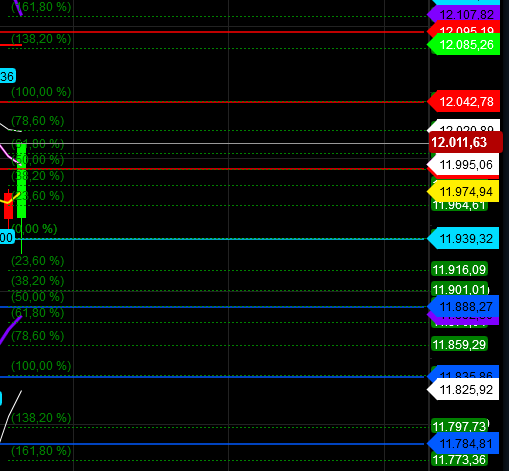This screenshot has width=509, height=471.
Task: Click the cyan 11.939,32 price label
Action: point(463,239)
